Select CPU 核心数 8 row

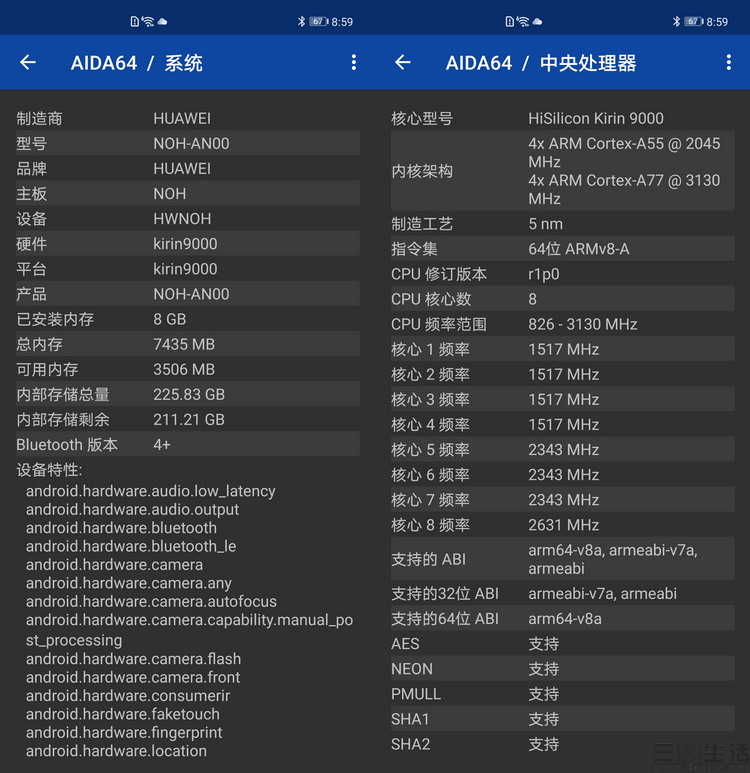[562, 299]
